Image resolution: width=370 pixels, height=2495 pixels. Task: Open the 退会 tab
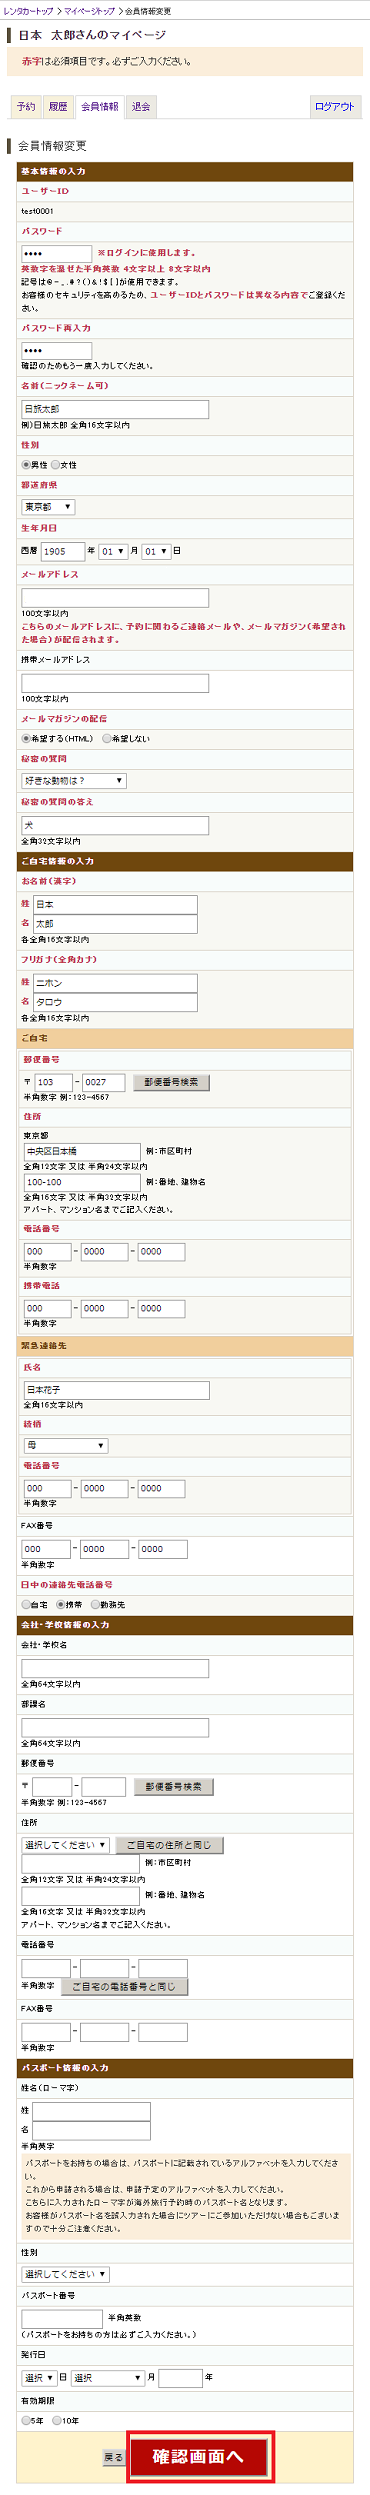coord(141,107)
